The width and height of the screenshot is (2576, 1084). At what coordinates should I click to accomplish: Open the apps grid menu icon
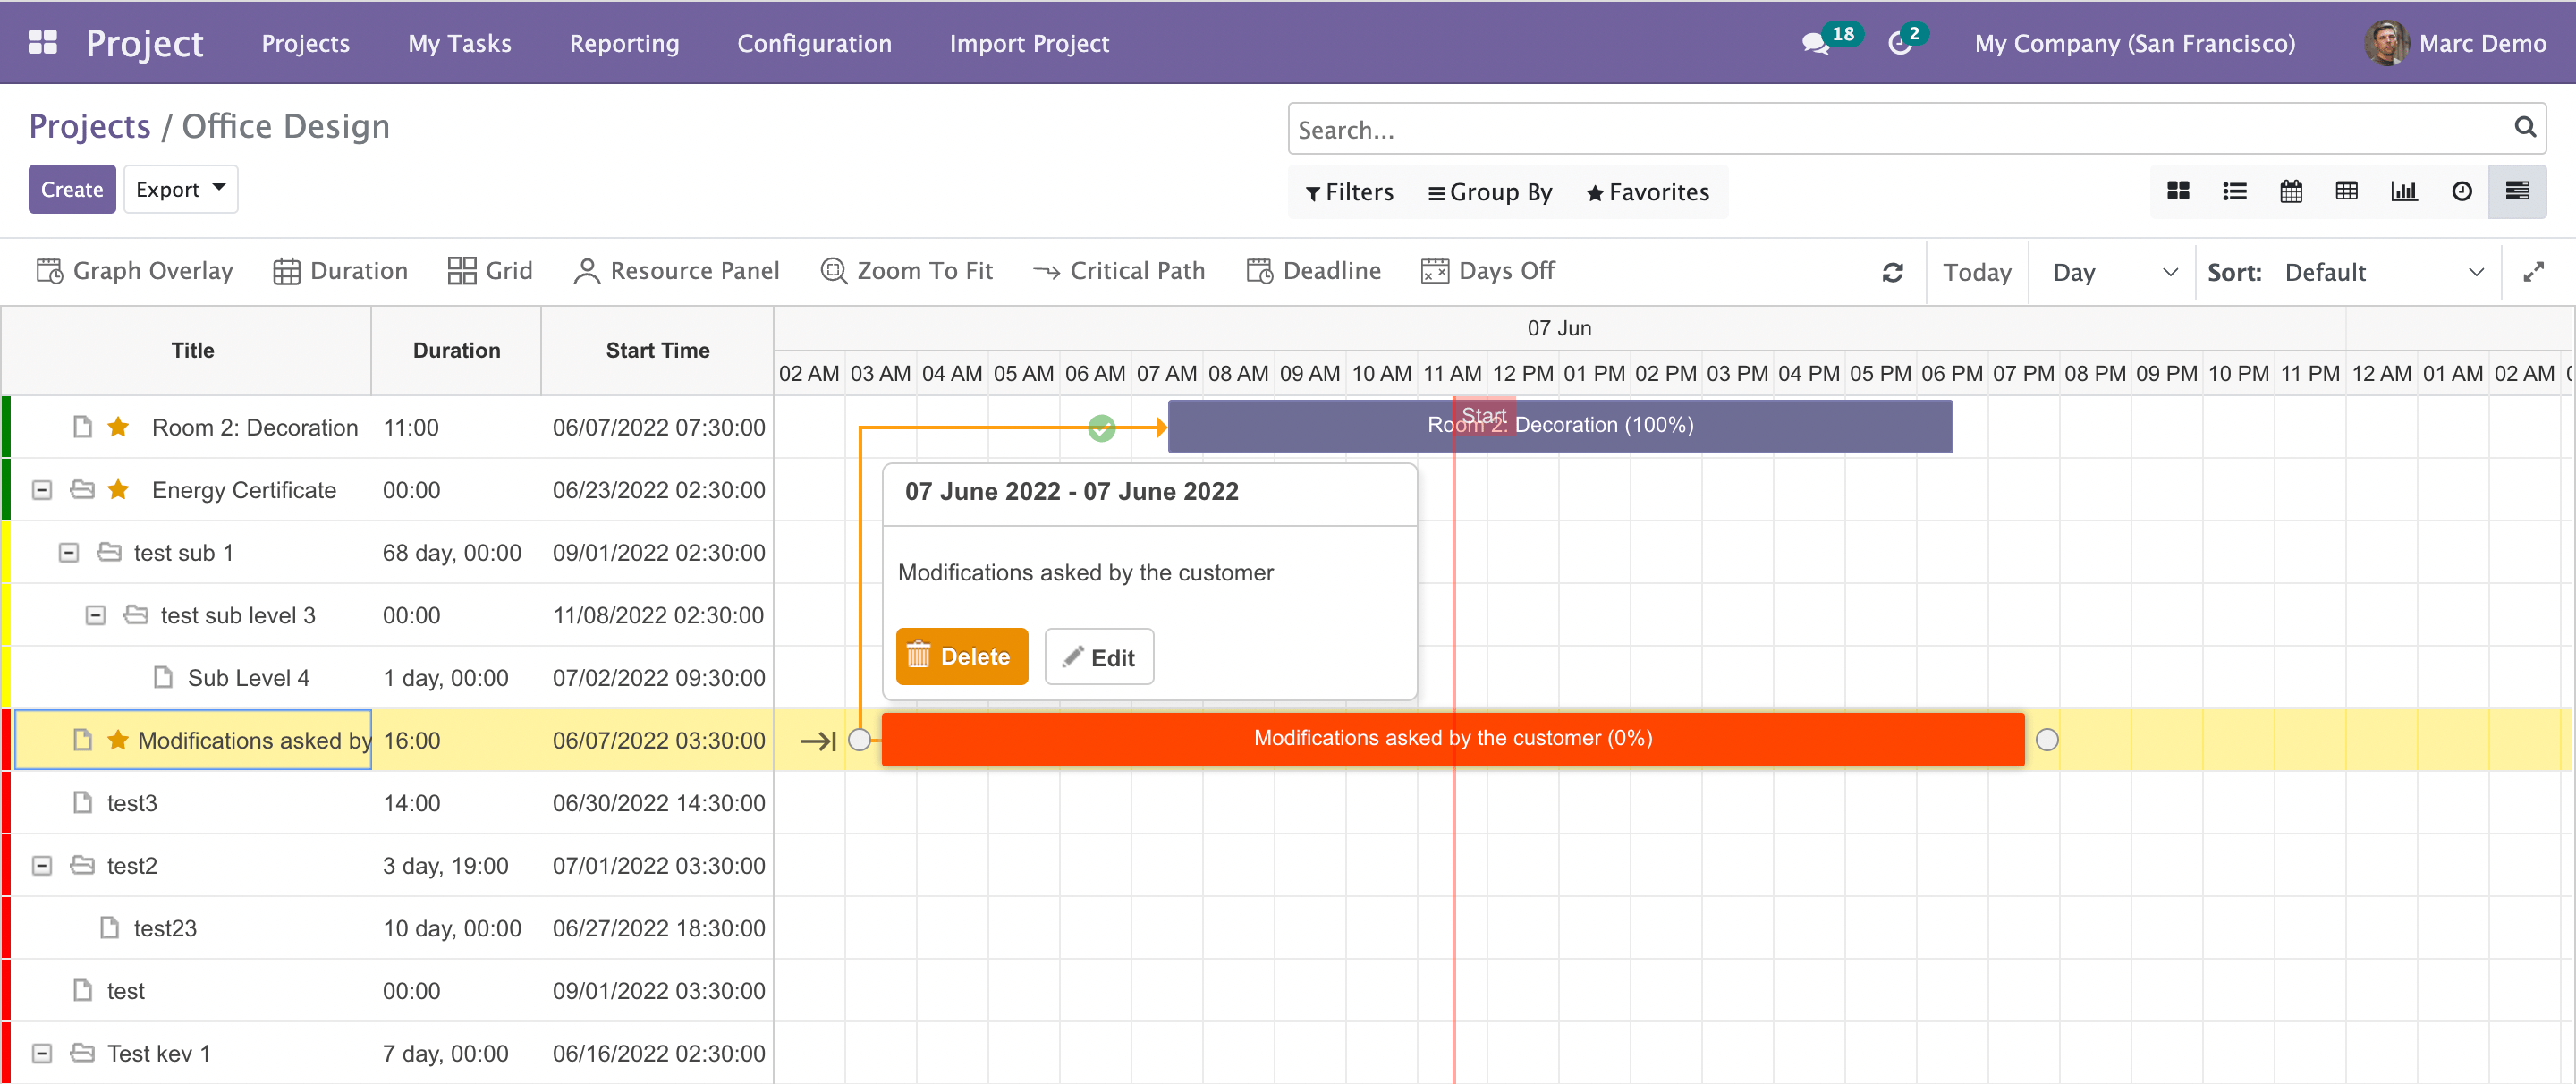tap(43, 42)
